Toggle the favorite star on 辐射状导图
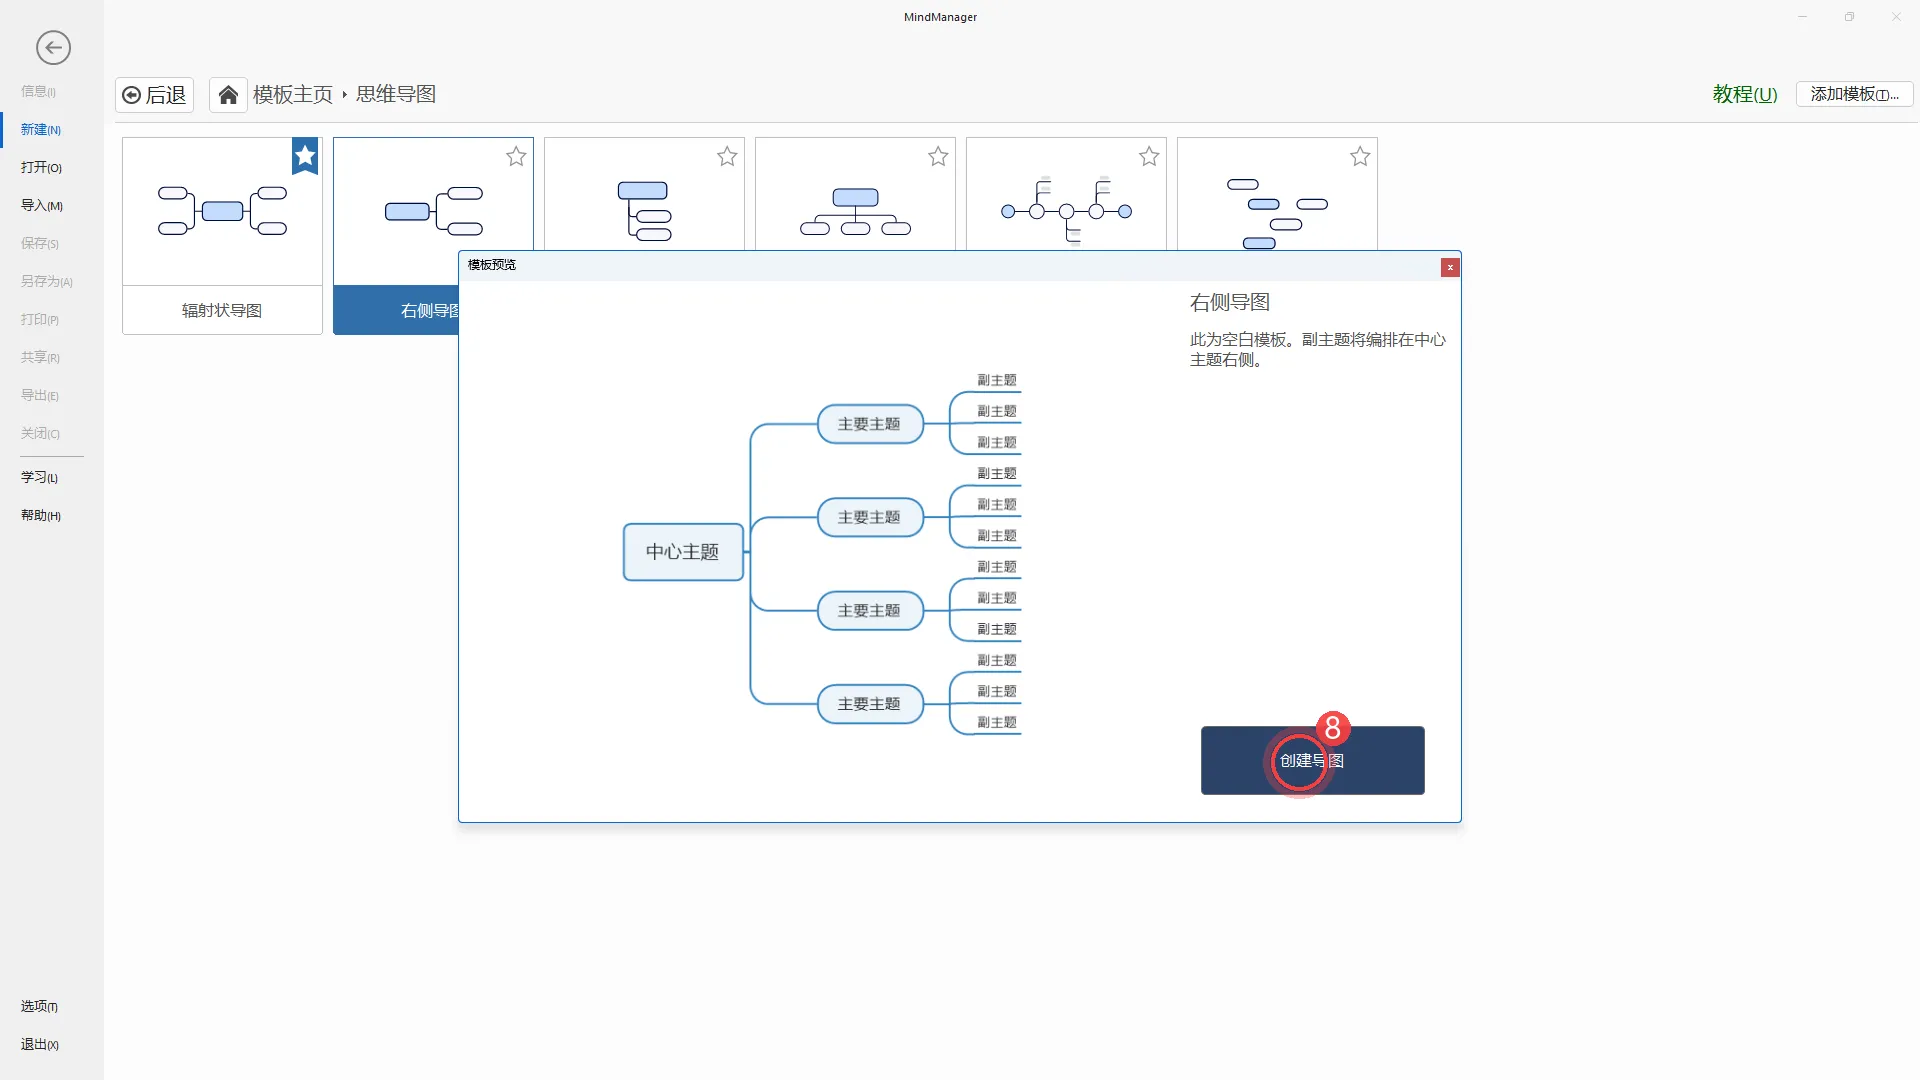 click(305, 156)
